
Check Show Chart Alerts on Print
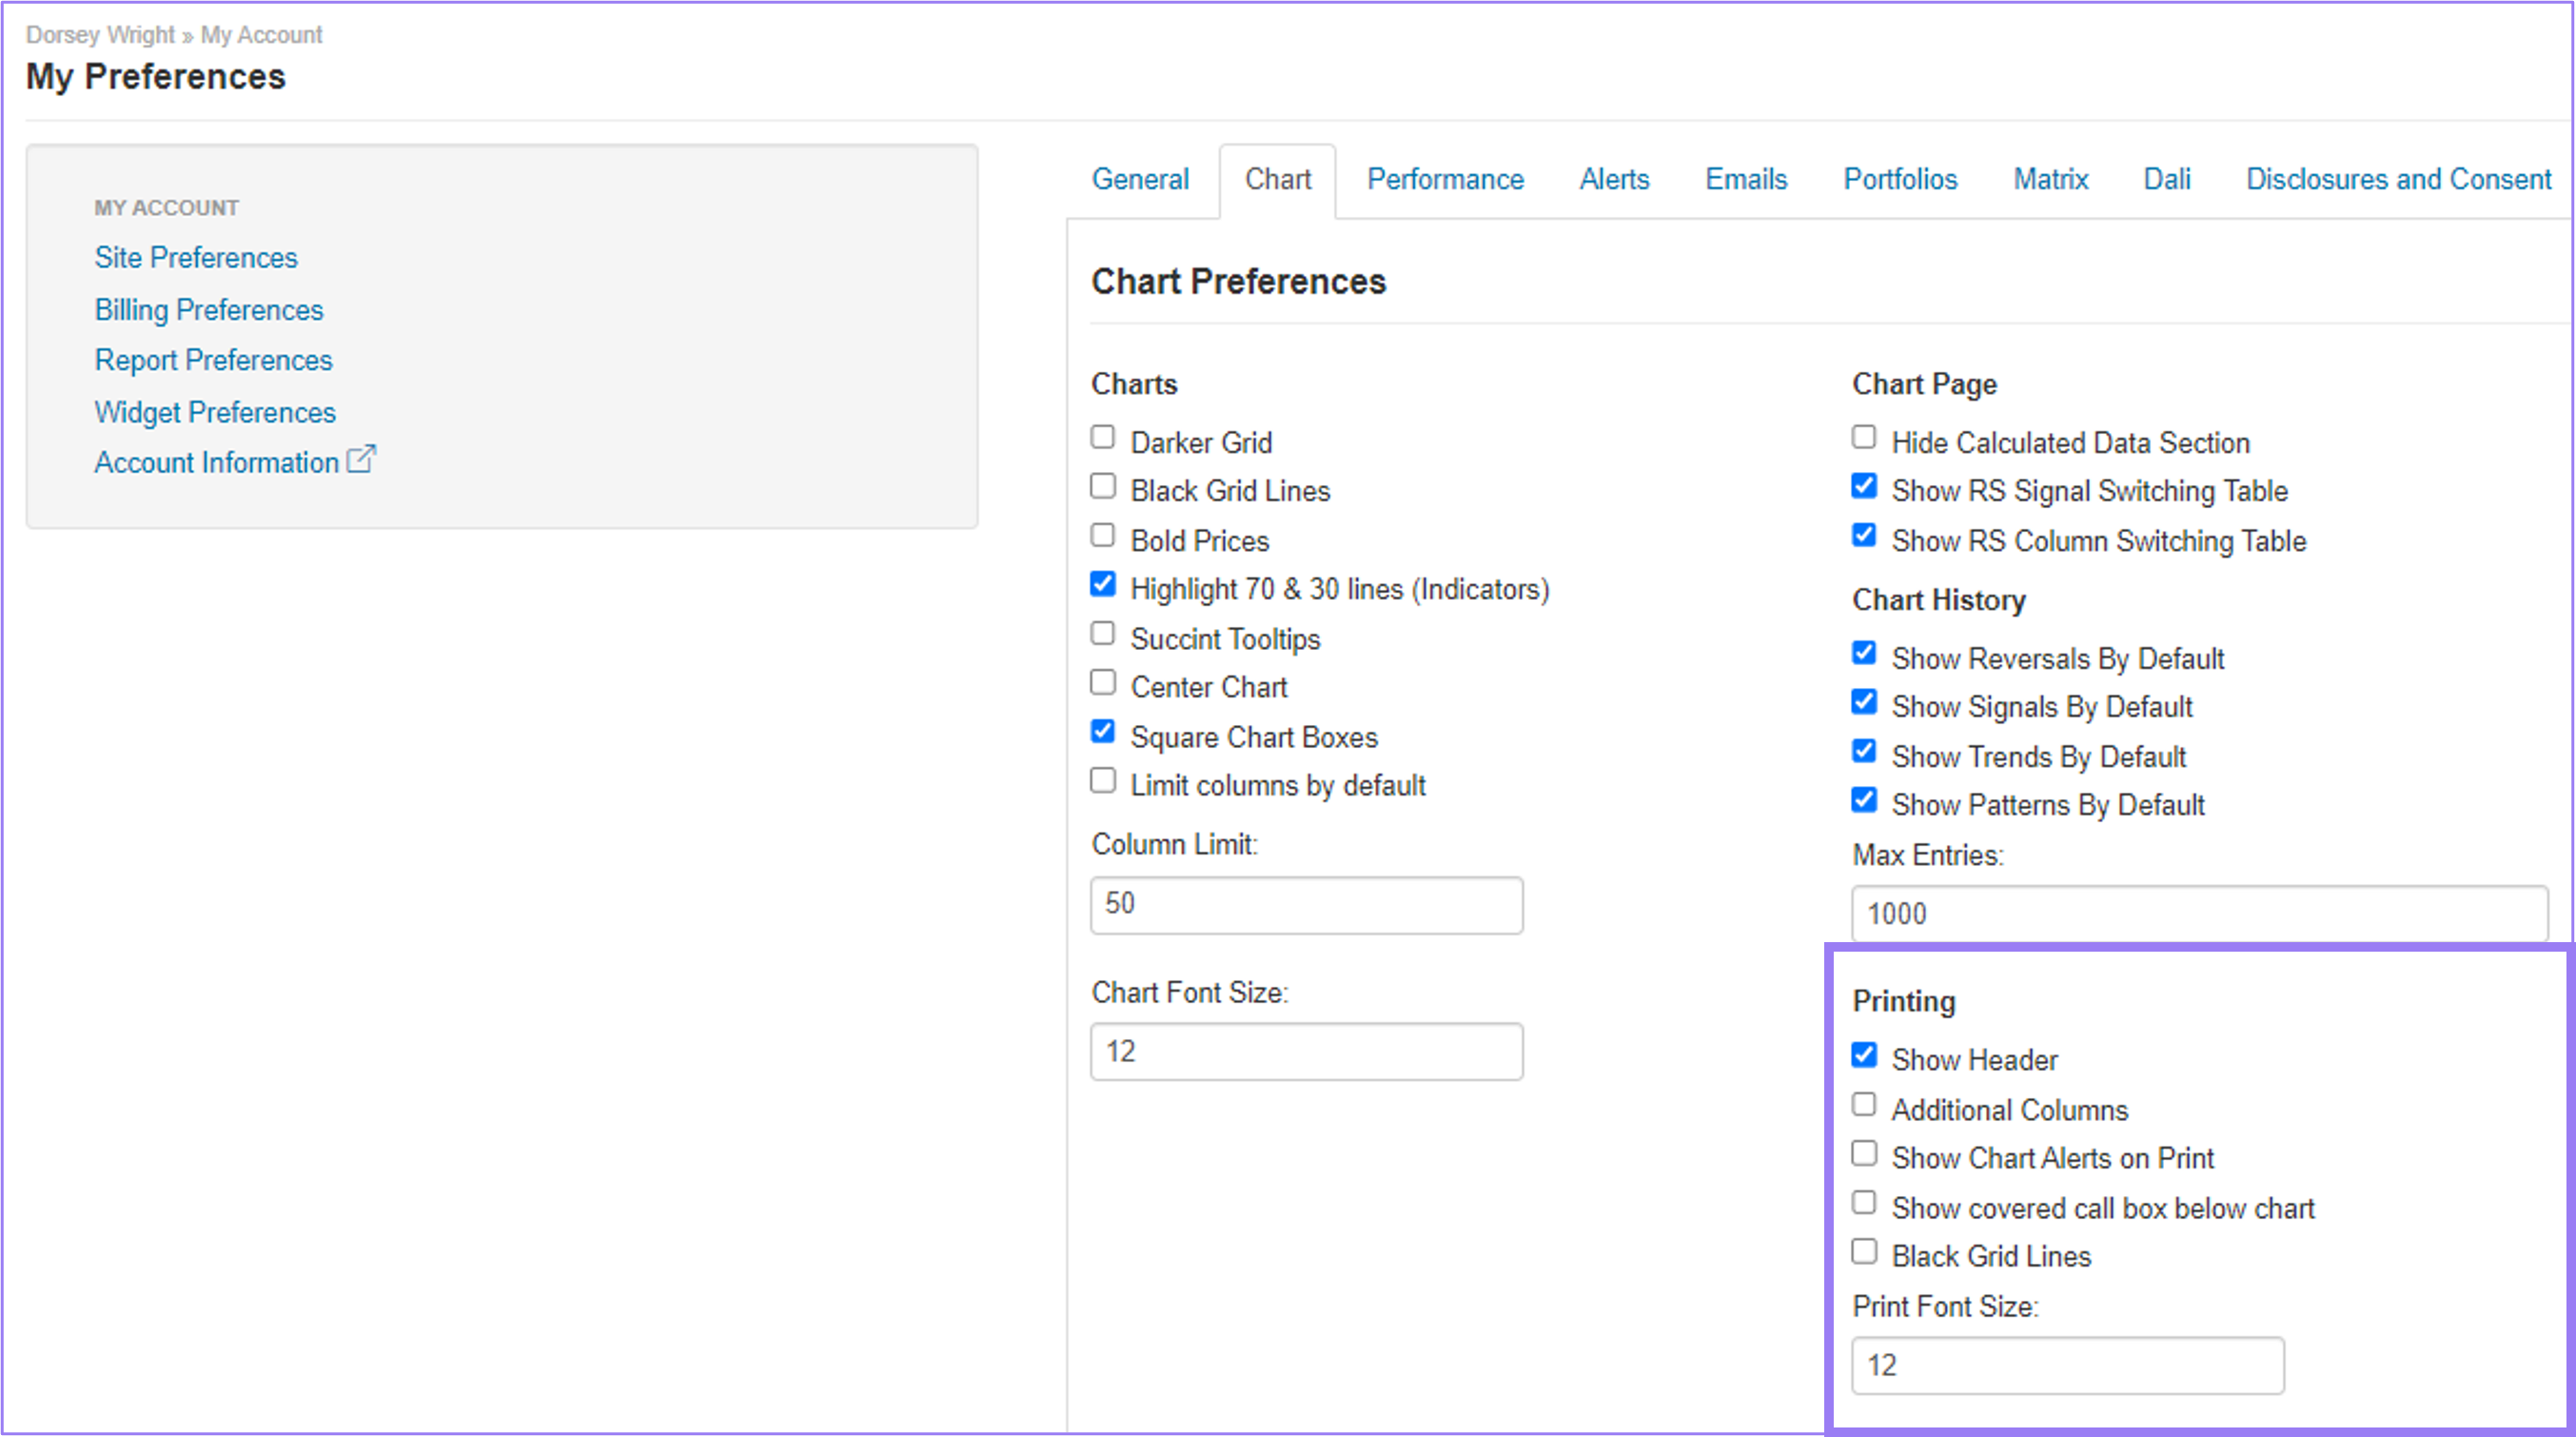[1864, 1154]
